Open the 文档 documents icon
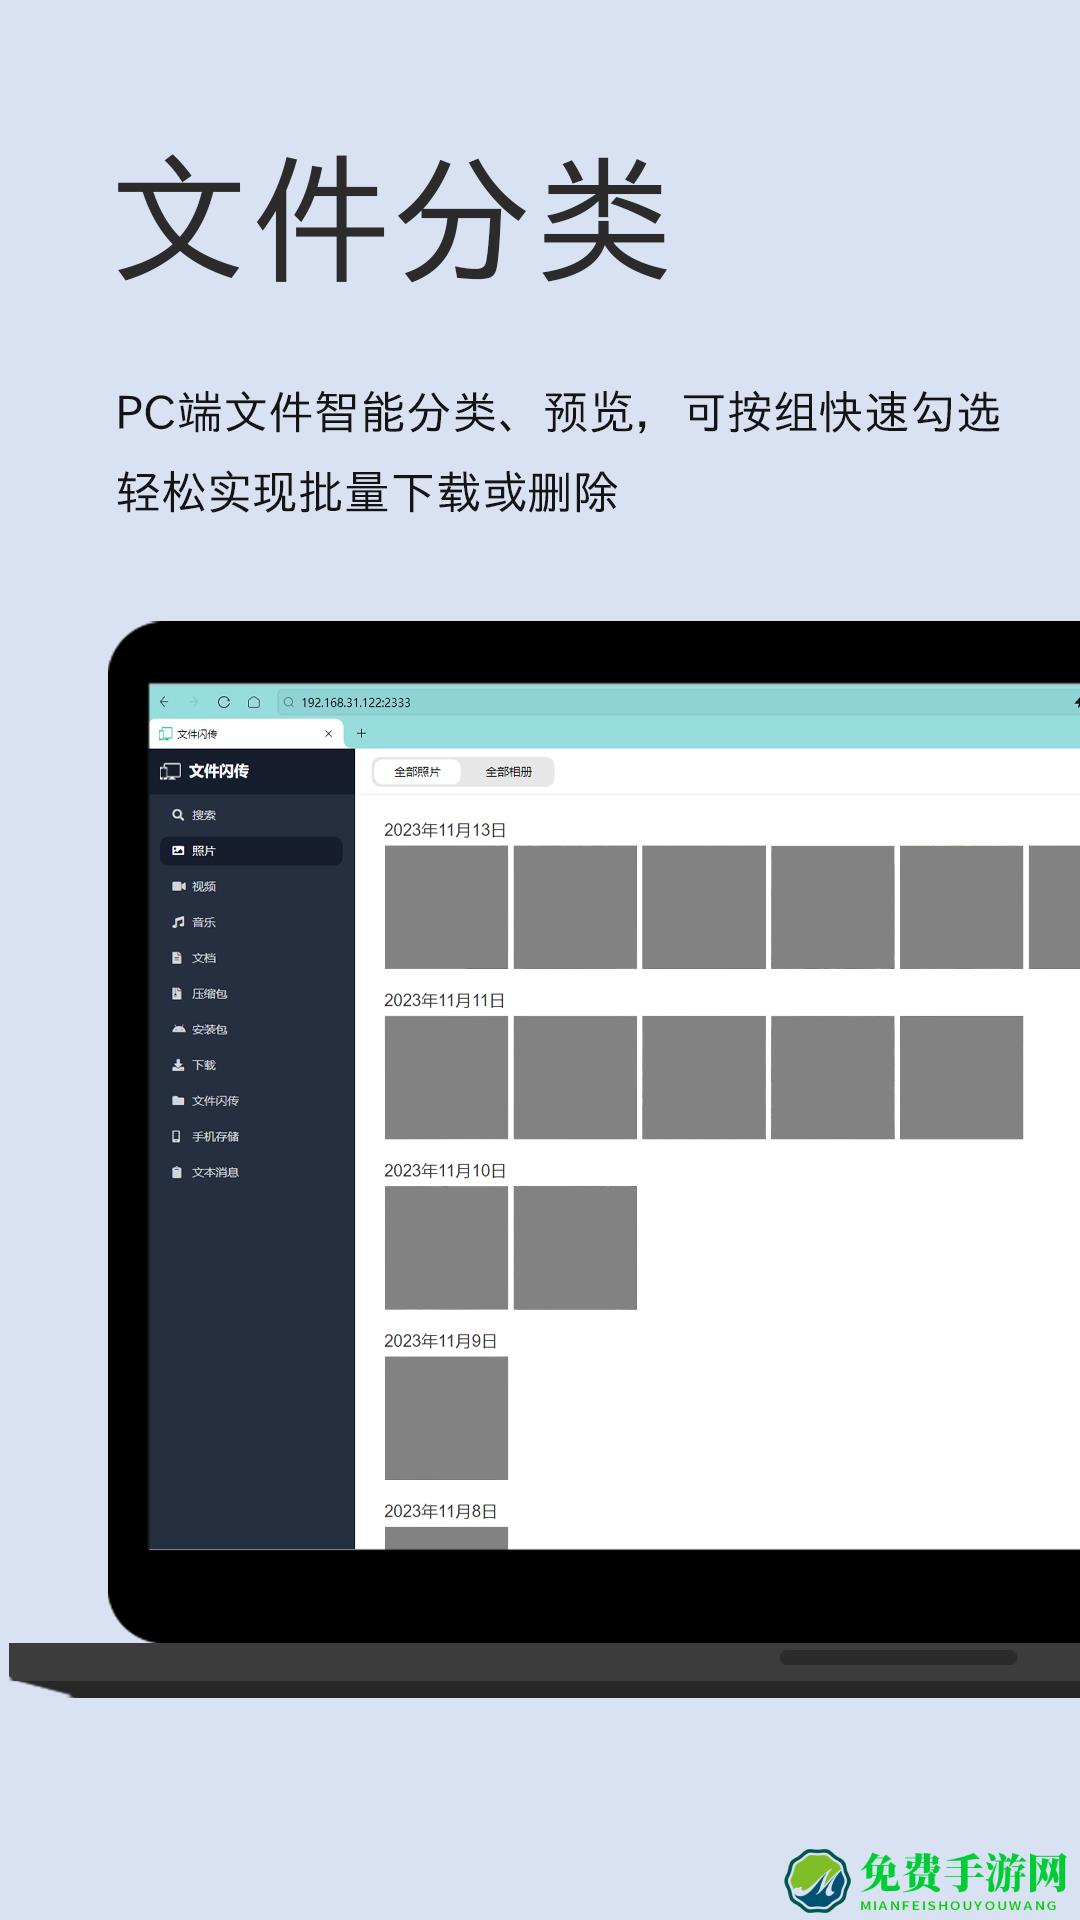This screenshot has width=1080, height=1920. pos(178,958)
